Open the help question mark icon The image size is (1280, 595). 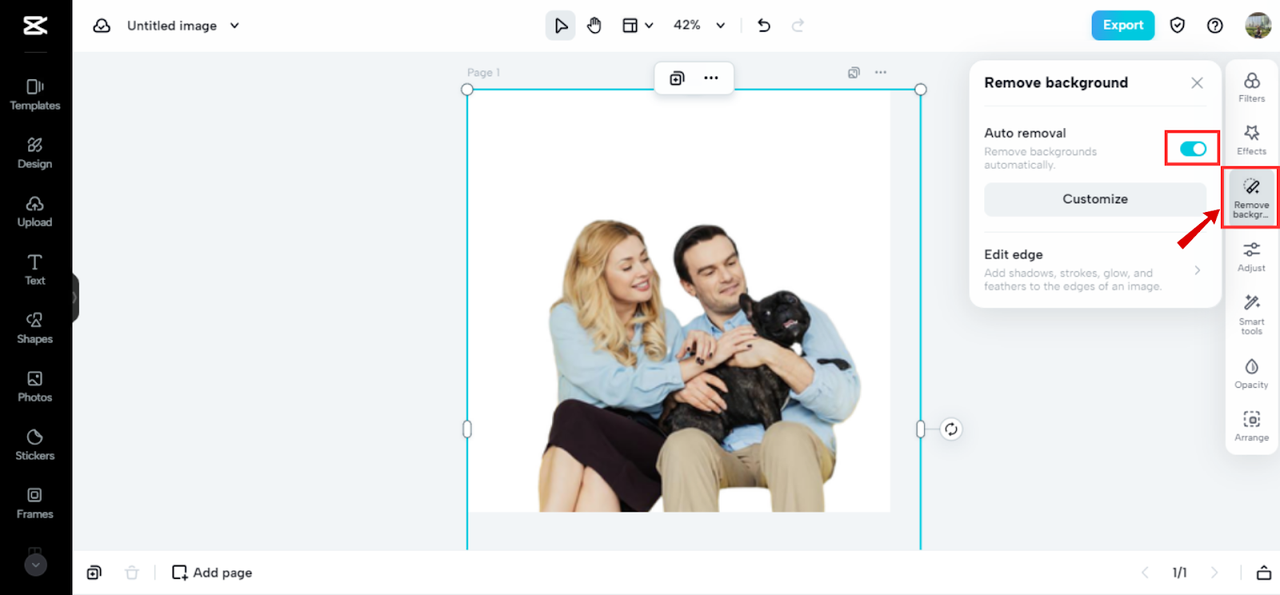click(1215, 26)
